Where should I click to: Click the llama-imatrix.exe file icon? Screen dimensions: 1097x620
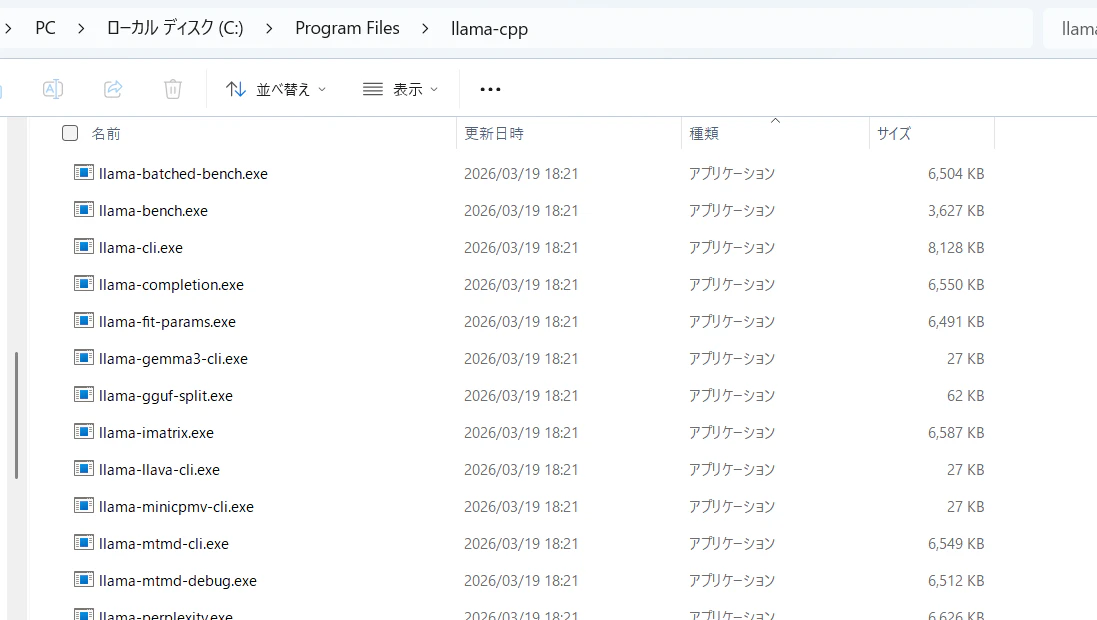(x=84, y=432)
